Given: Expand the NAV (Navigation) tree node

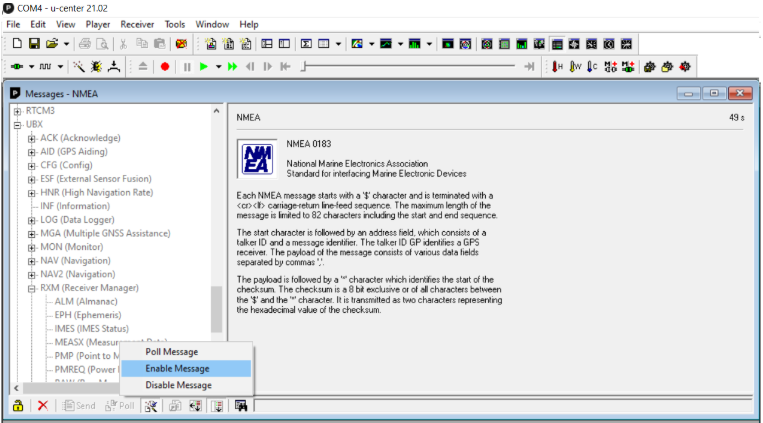Looking at the screenshot, I should coord(32,261).
